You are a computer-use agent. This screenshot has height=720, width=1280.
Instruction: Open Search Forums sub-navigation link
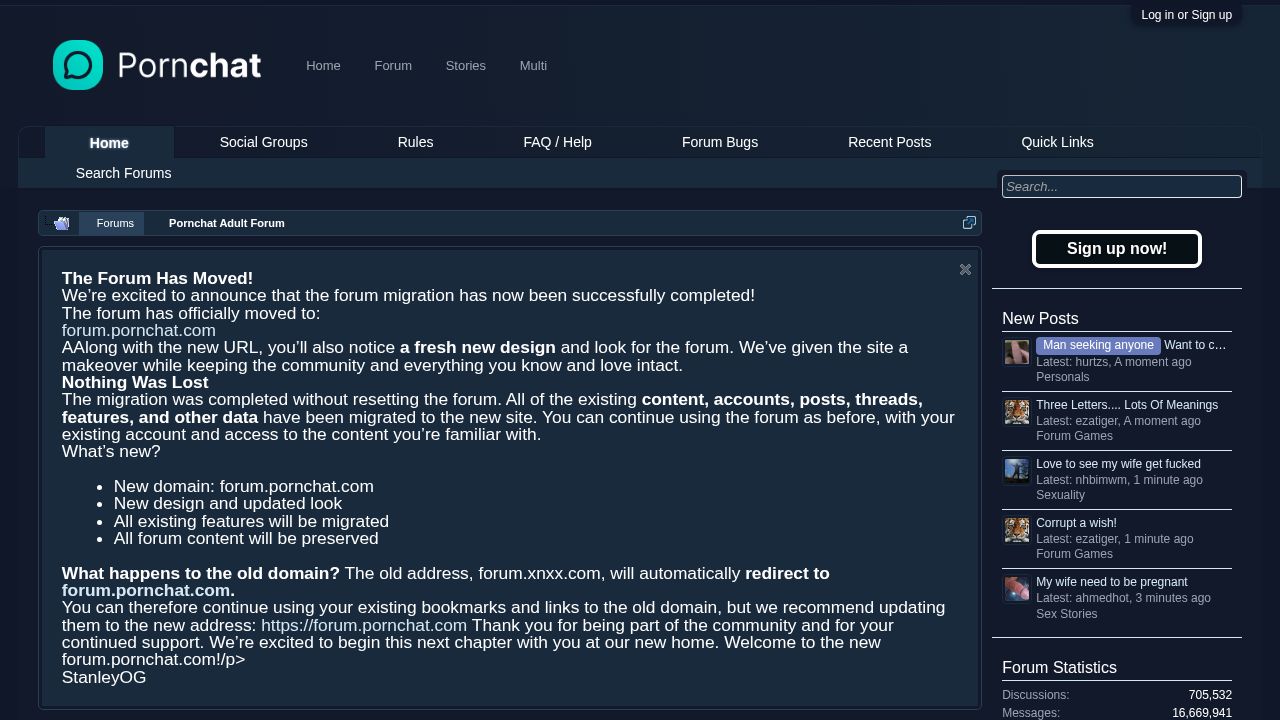point(123,173)
